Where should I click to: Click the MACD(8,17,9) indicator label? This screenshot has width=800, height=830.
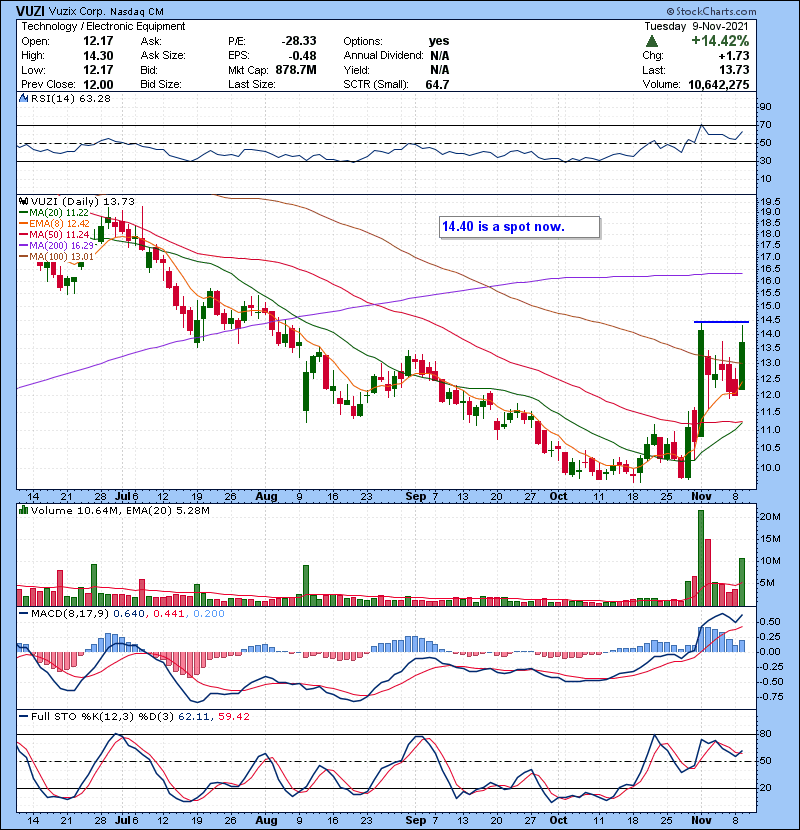coord(70,614)
